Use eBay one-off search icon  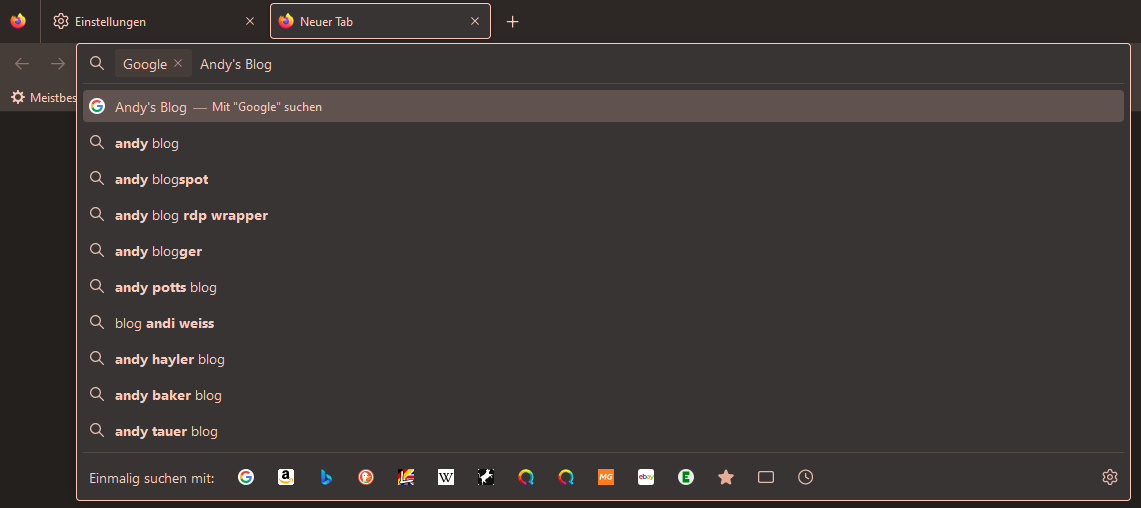point(646,477)
